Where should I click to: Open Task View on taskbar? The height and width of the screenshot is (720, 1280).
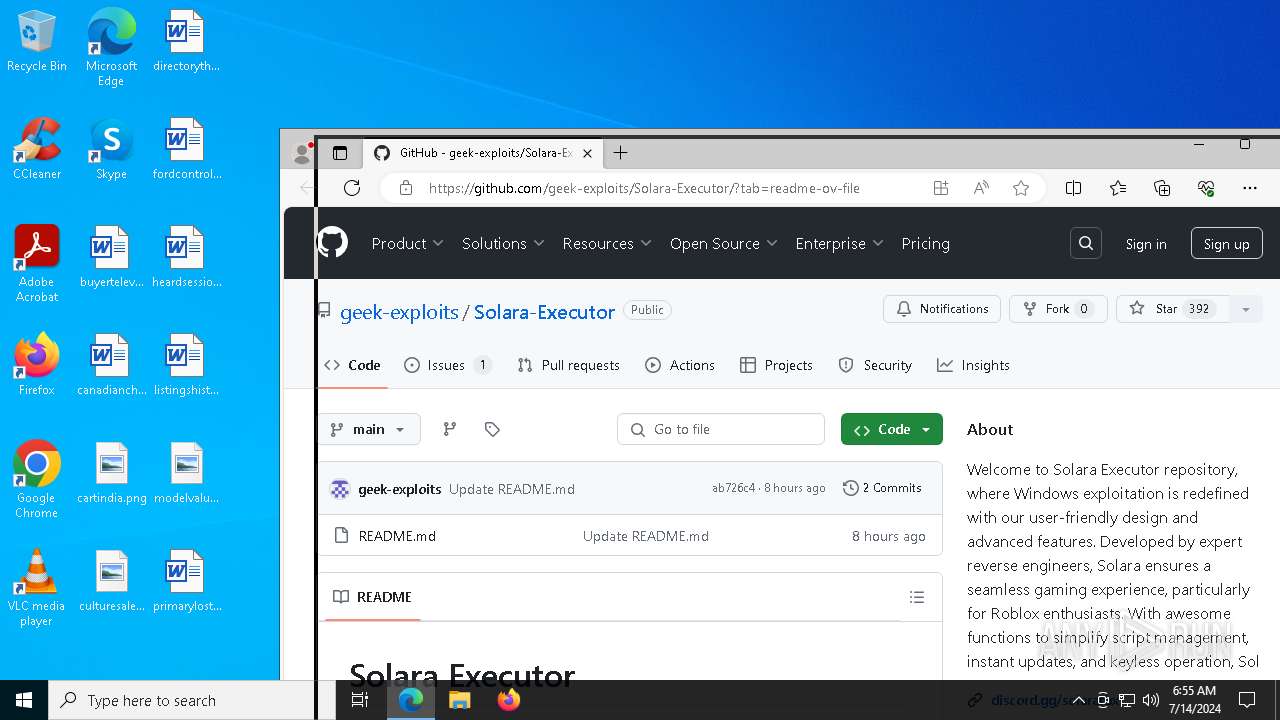click(x=360, y=700)
